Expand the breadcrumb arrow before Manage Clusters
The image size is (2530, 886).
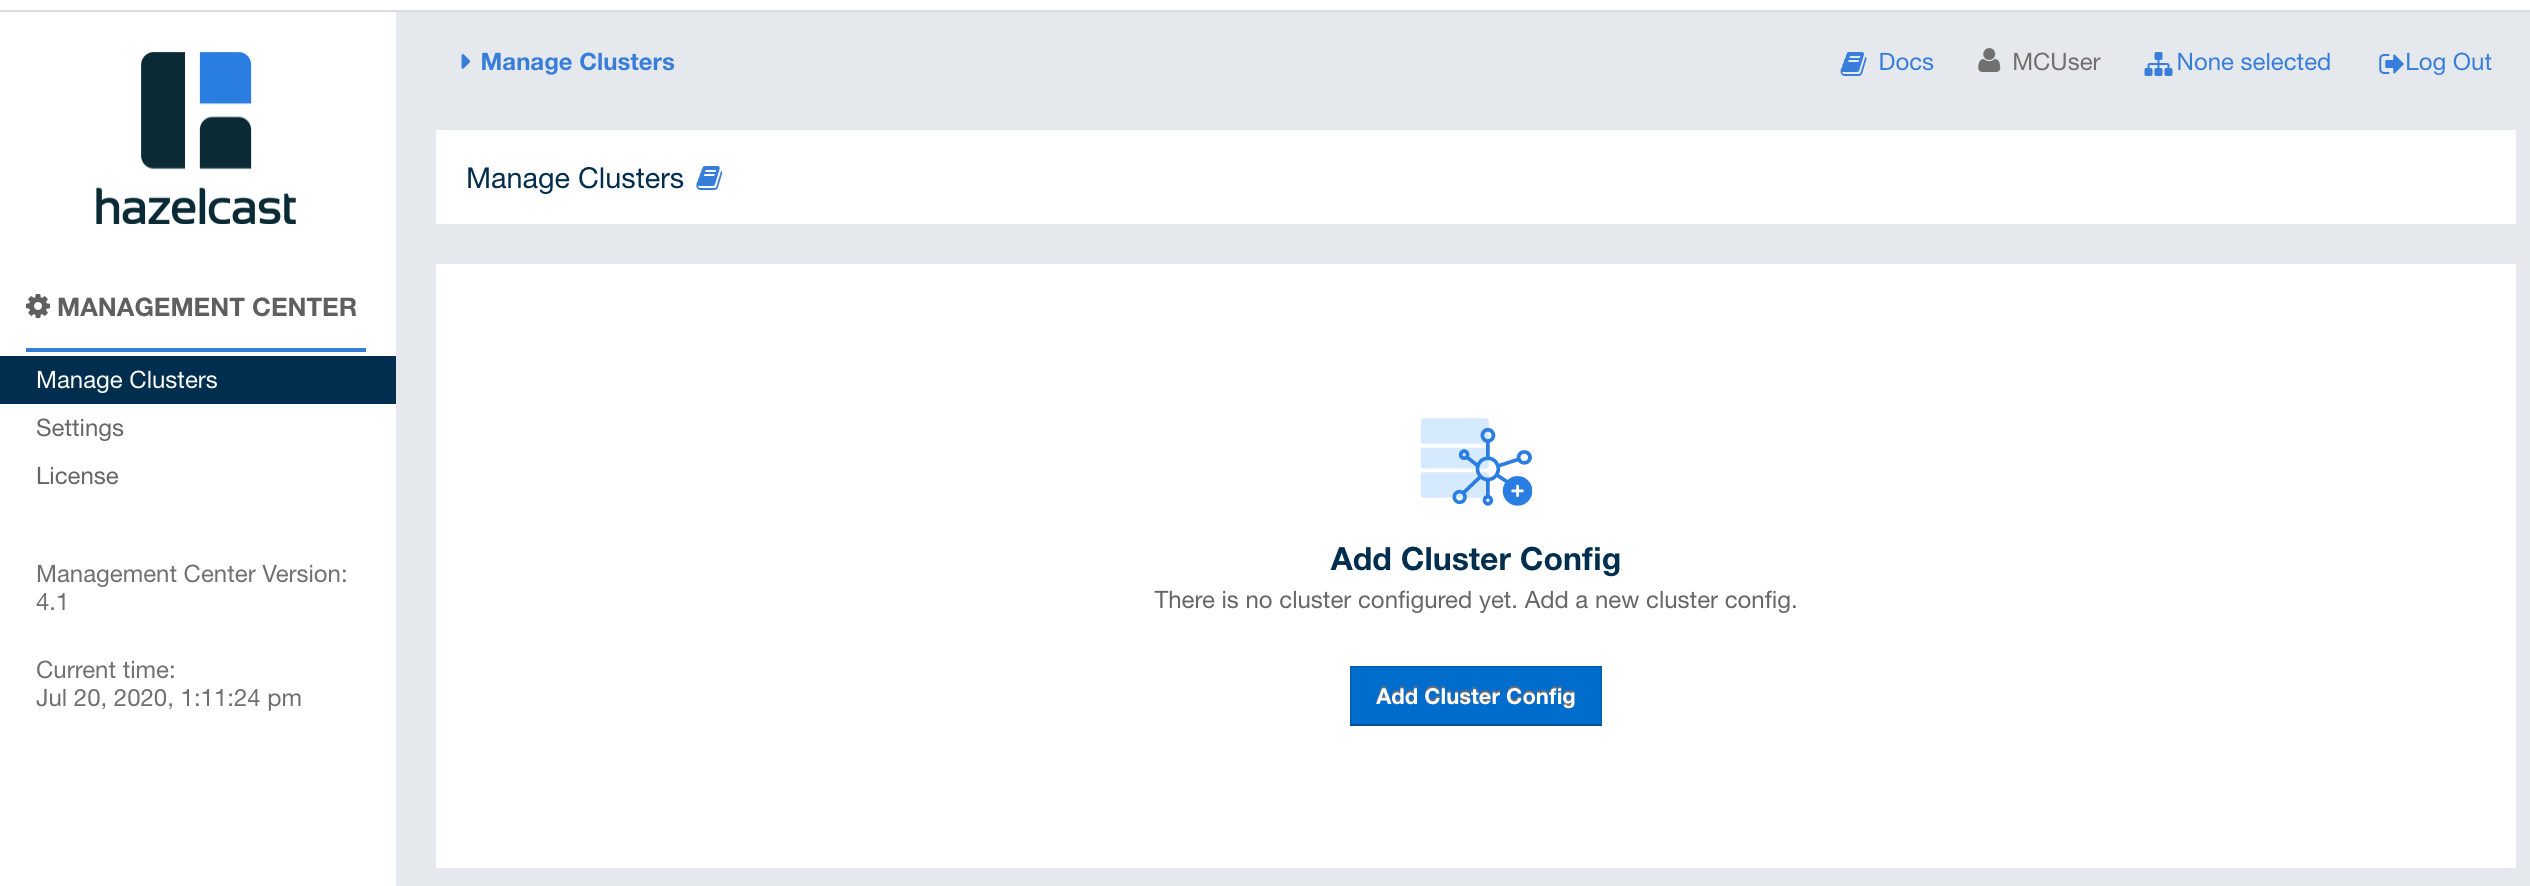click(465, 62)
